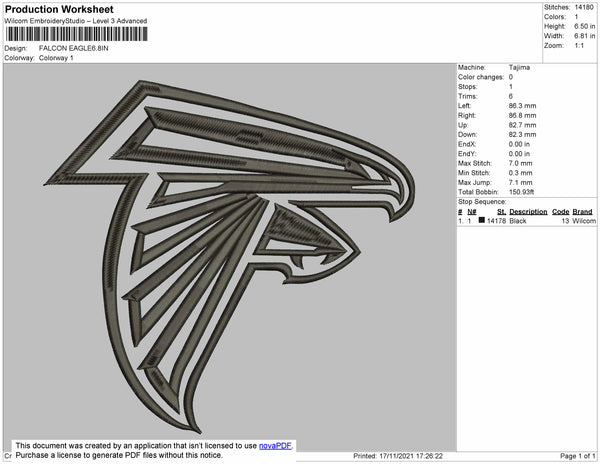Click the 'Purchase a license' notice line

pos(119,455)
